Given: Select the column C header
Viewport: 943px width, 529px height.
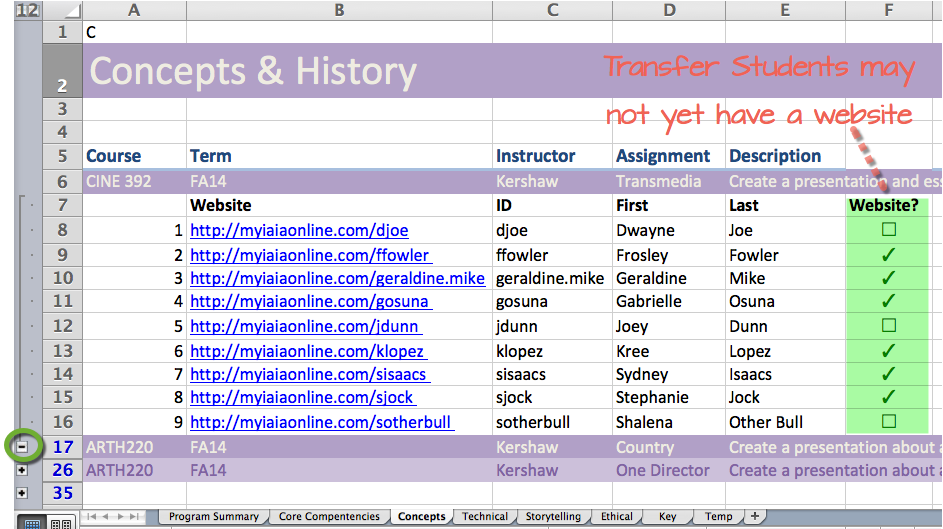Looking at the screenshot, I should click(552, 9).
